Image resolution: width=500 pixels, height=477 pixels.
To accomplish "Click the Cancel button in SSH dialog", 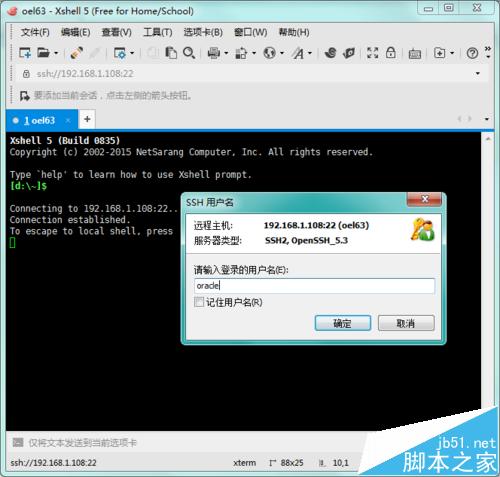I will pyautogui.click(x=406, y=323).
